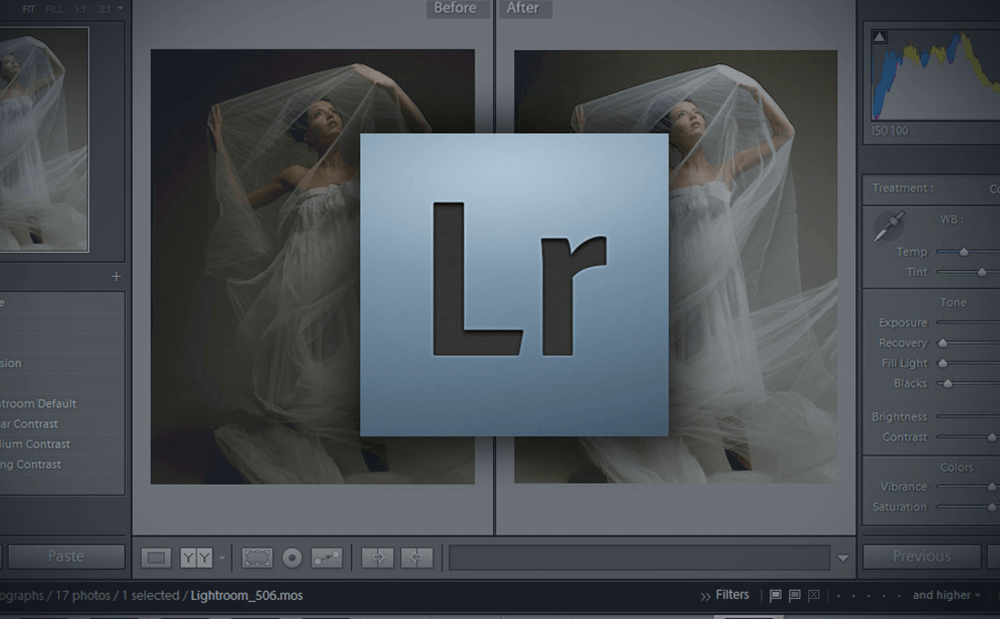1000x619 pixels.
Task: Choose 1:1 zoom in Navigator header
Action: [80, 9]
